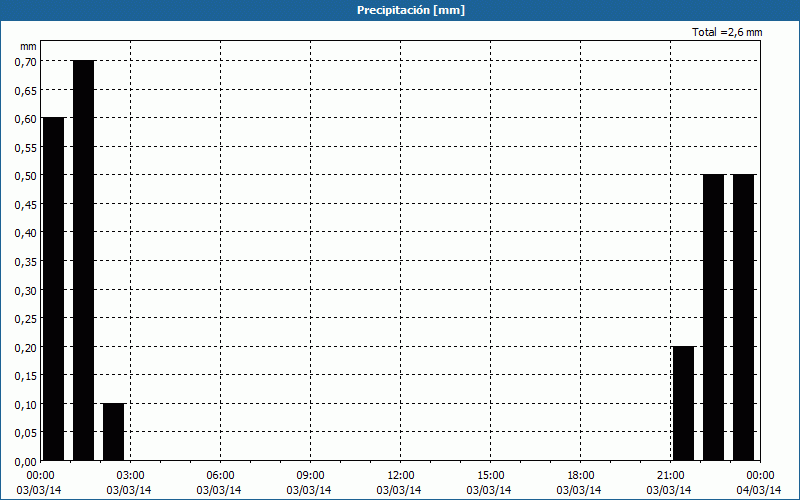Select the 0,70 y-axis value
800x500 pixels.
click(26, 62)
